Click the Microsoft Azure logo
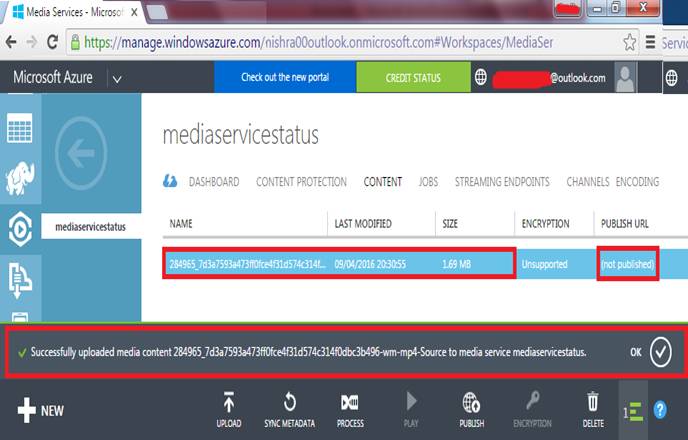Screen dimensions: 688x440 coord(53,77)
